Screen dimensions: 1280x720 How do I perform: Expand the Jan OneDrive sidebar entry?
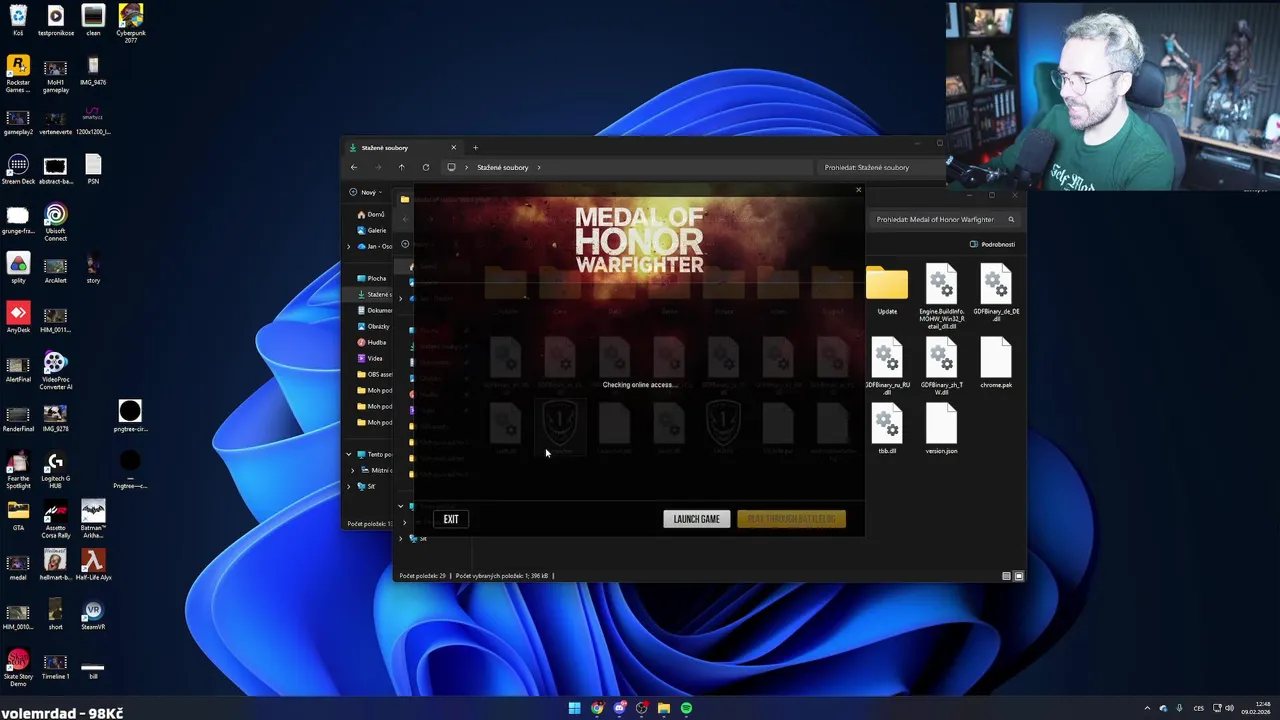(349, 246)
